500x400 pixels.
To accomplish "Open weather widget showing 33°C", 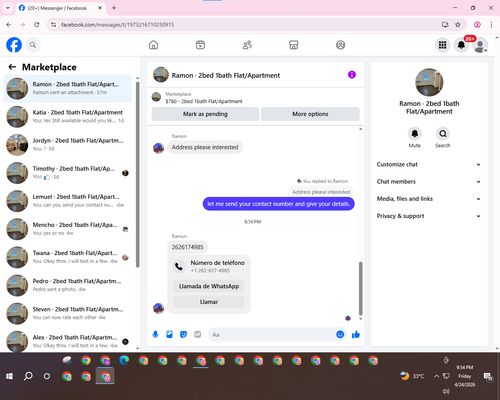I will 412,376.
